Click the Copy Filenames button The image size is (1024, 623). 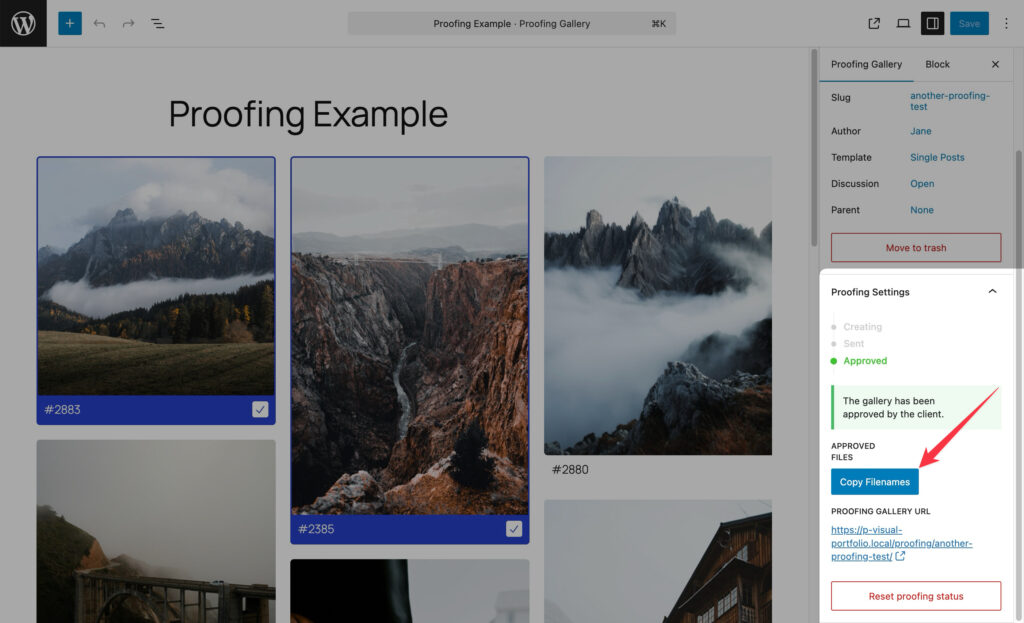[x=874, y=482]
